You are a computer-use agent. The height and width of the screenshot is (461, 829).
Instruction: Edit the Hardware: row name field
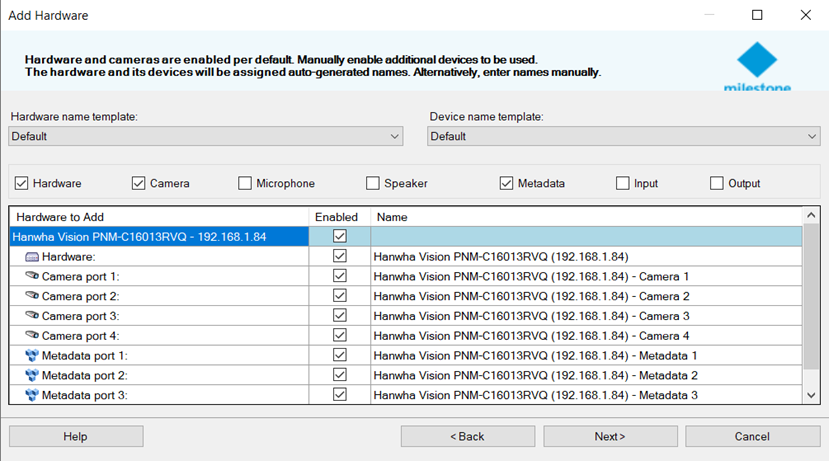tap(586, 256)
